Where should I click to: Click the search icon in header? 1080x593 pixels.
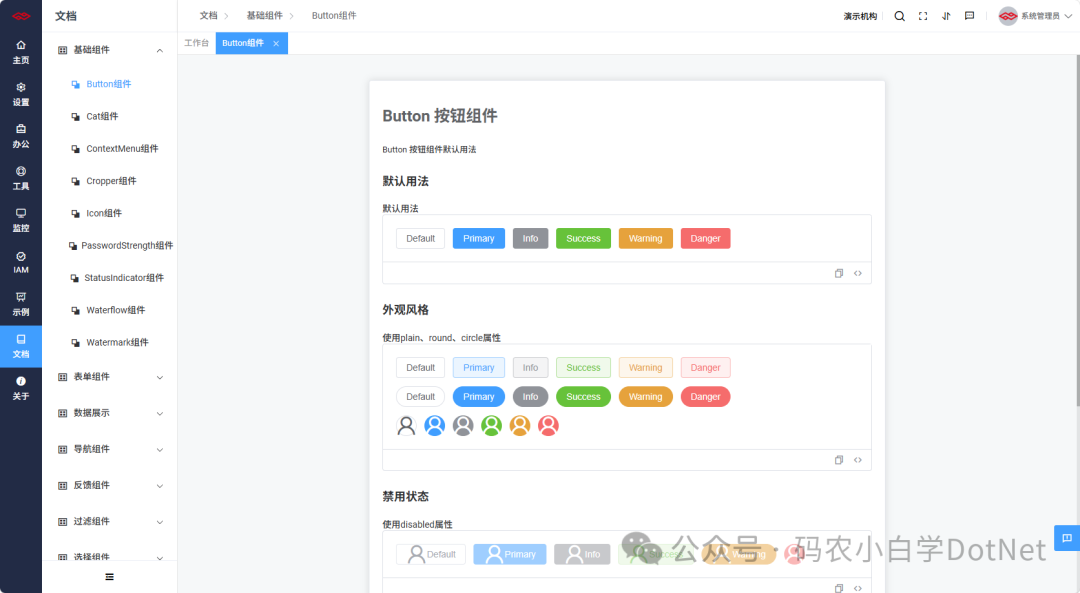pyautogui.click(x=900, y=16)
